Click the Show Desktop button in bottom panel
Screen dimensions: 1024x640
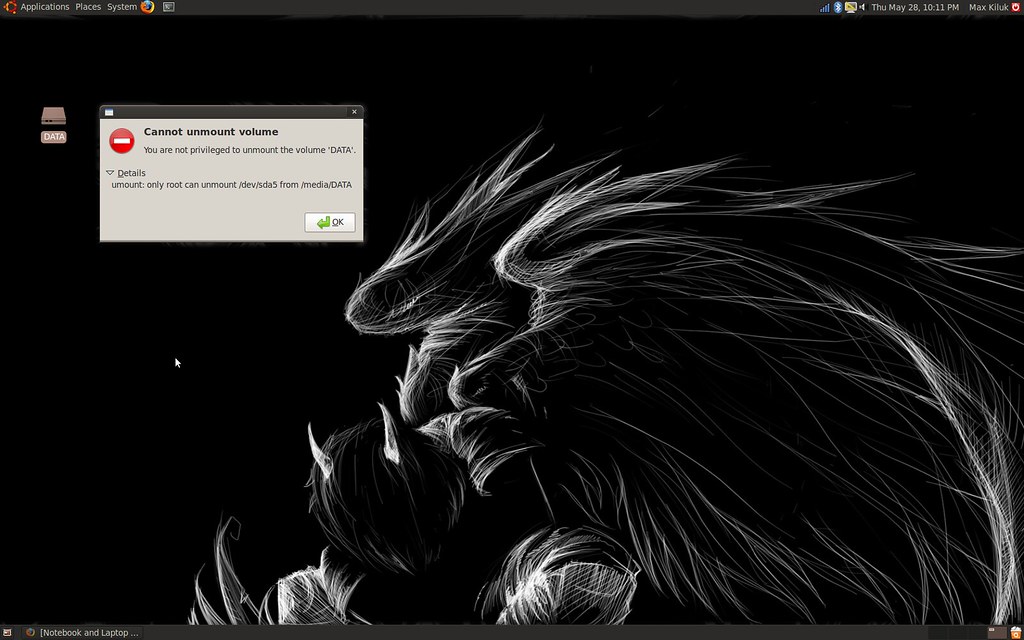pyautogui.click(x=7, y=632)
